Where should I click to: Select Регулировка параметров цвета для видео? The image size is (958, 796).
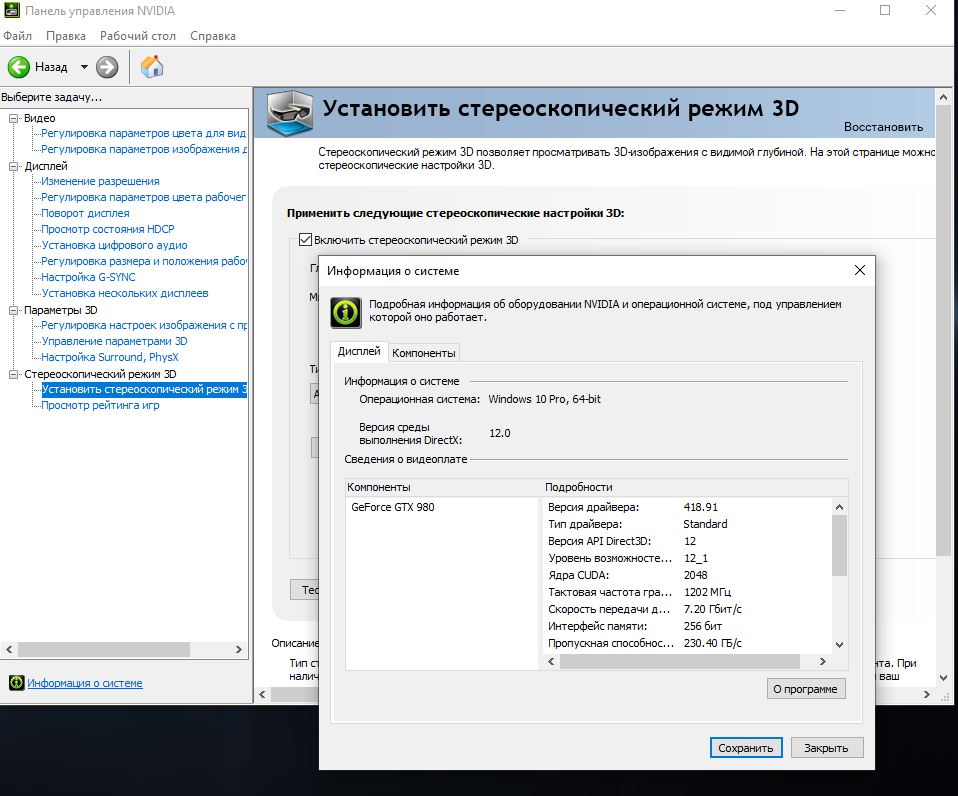tap(144, 133)
